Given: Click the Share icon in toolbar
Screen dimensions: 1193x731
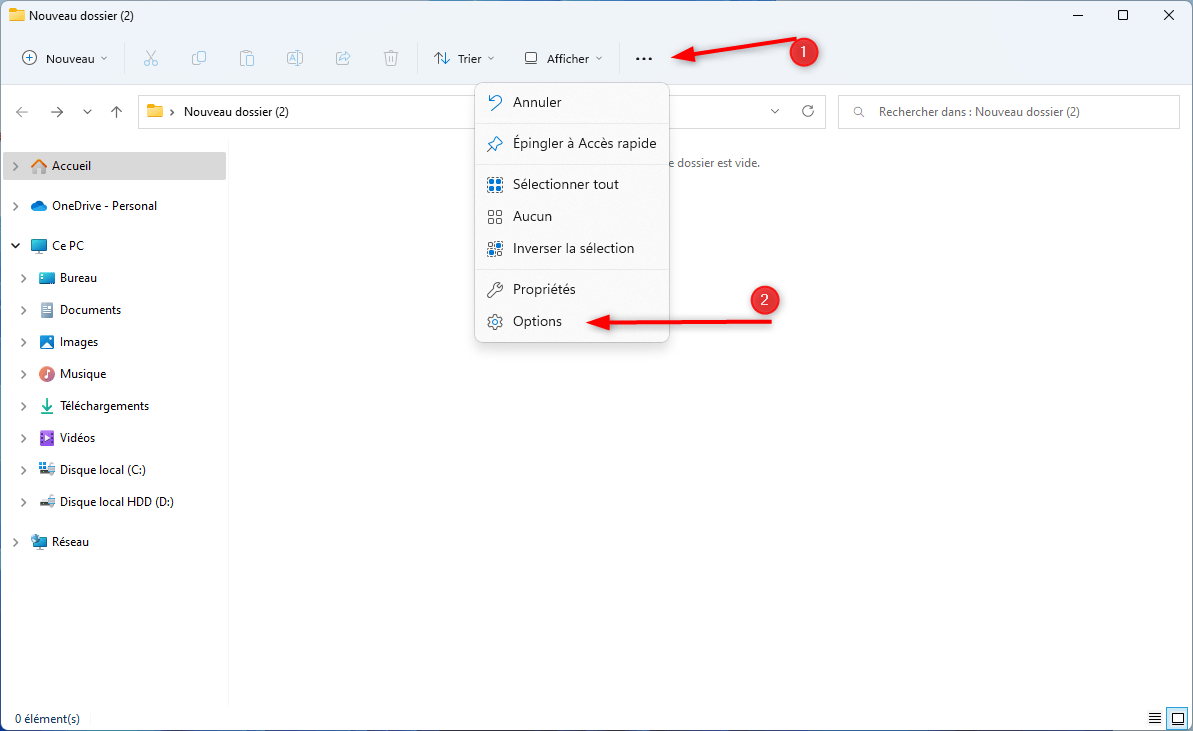Looking at the screenshot, I should tap(343, 59).
